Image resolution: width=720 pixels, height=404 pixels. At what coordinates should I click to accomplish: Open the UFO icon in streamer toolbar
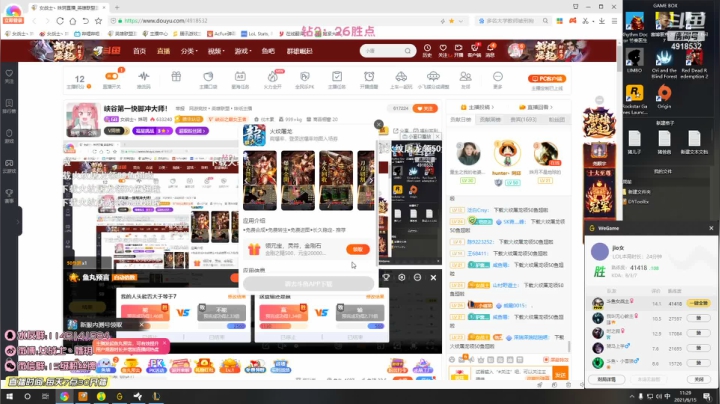pyautogui.click(x=433, y=76)
